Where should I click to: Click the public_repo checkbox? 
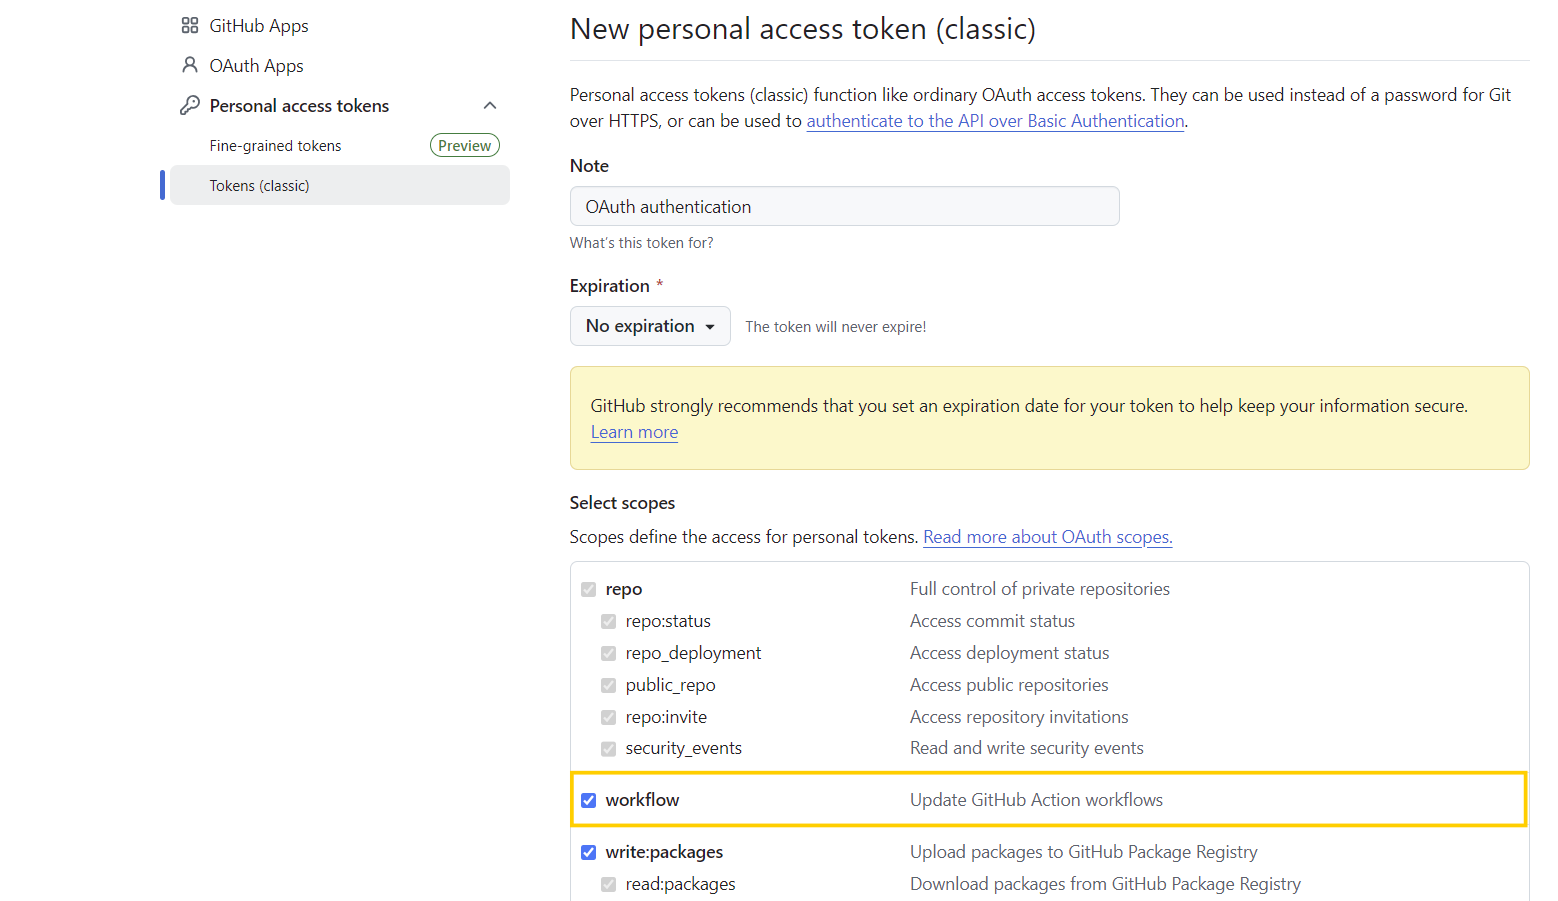coord(609,685)
